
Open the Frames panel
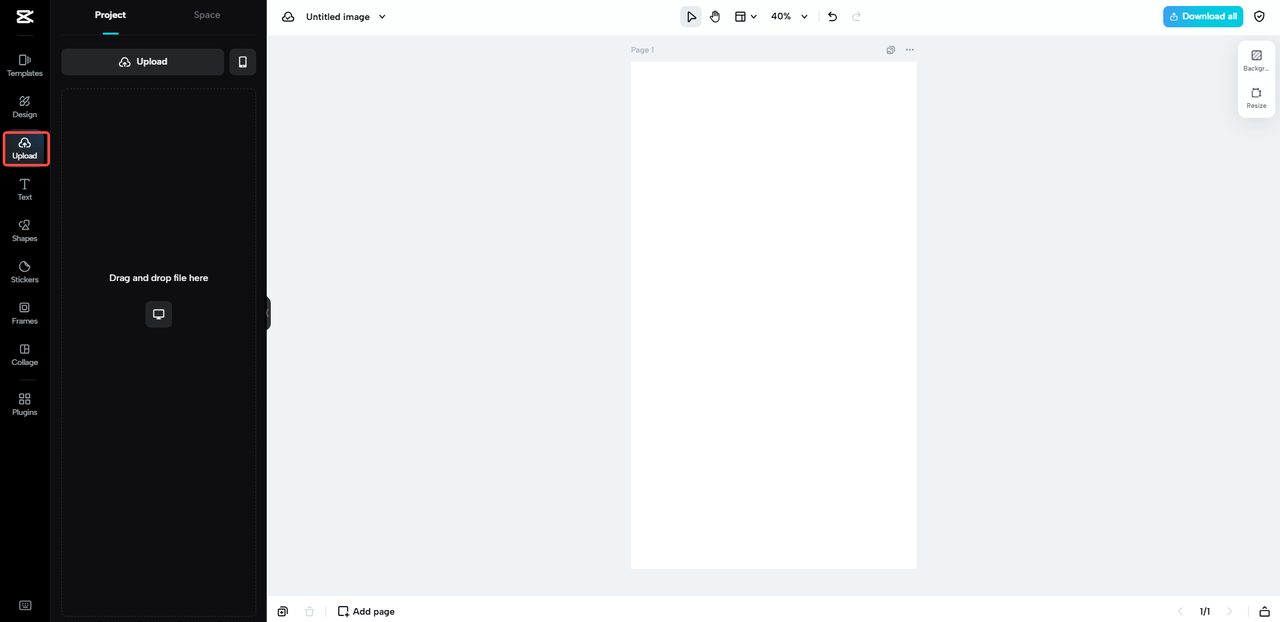24,313
